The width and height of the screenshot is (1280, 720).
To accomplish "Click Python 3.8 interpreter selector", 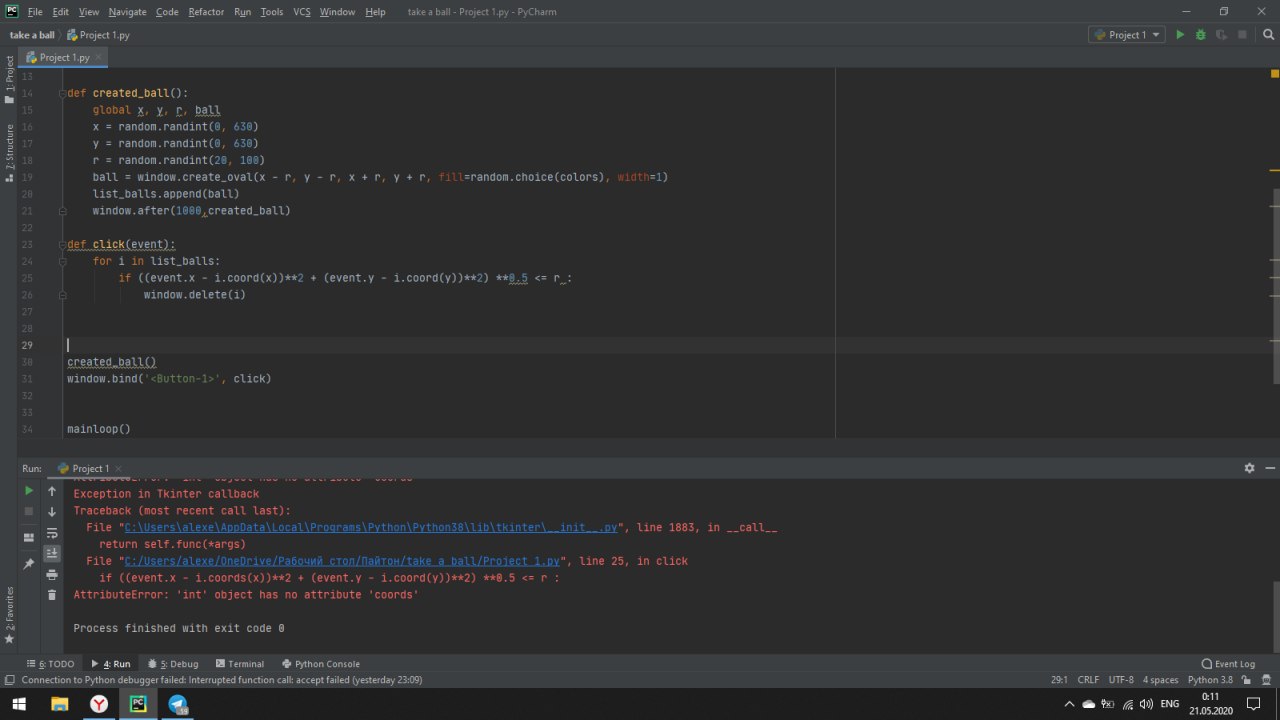I will (x=1210, y=680).
